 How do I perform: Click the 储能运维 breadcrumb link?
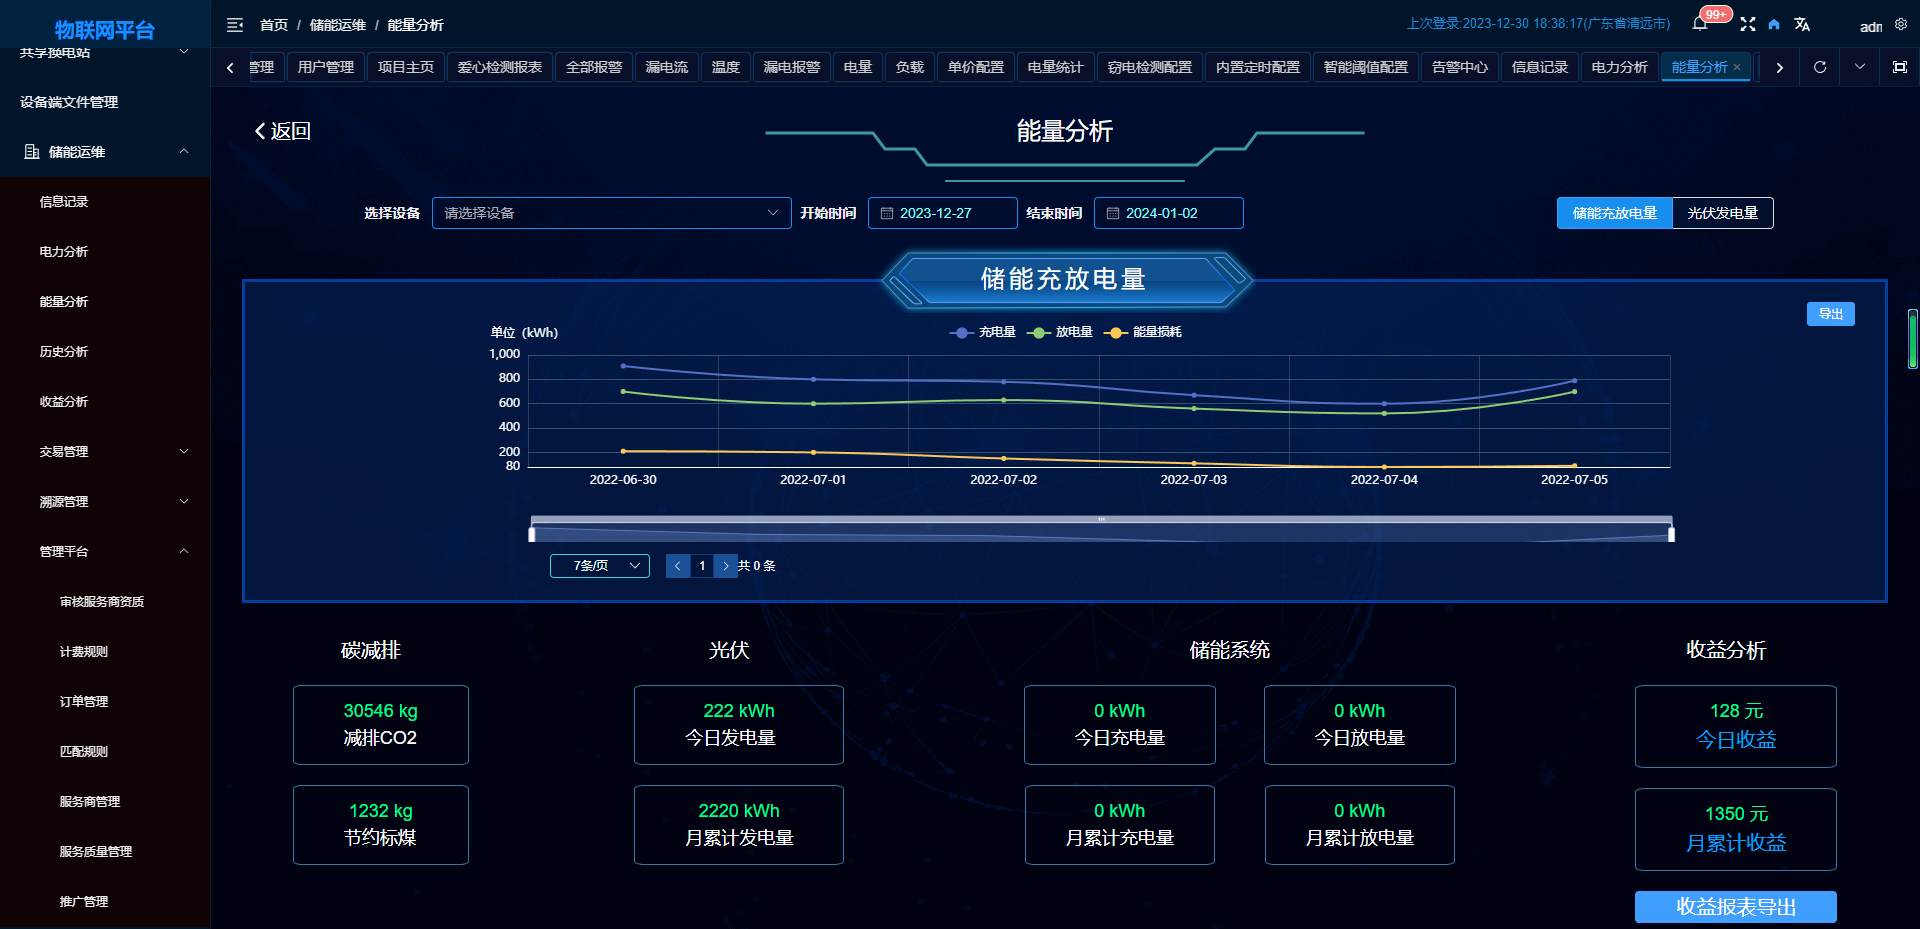[x=338, y=25]
